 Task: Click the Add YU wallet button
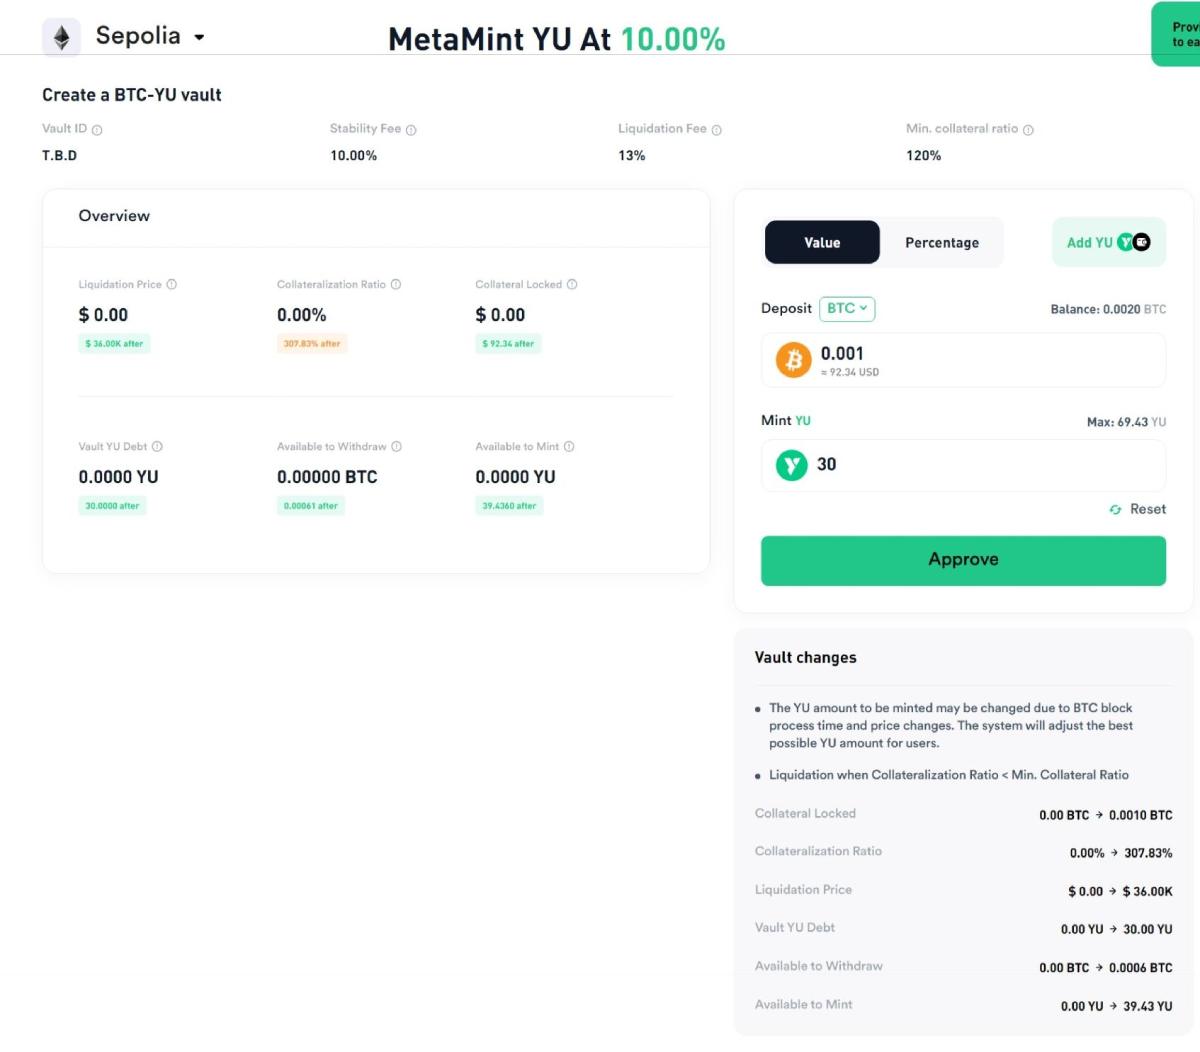tap(1108, 243)
